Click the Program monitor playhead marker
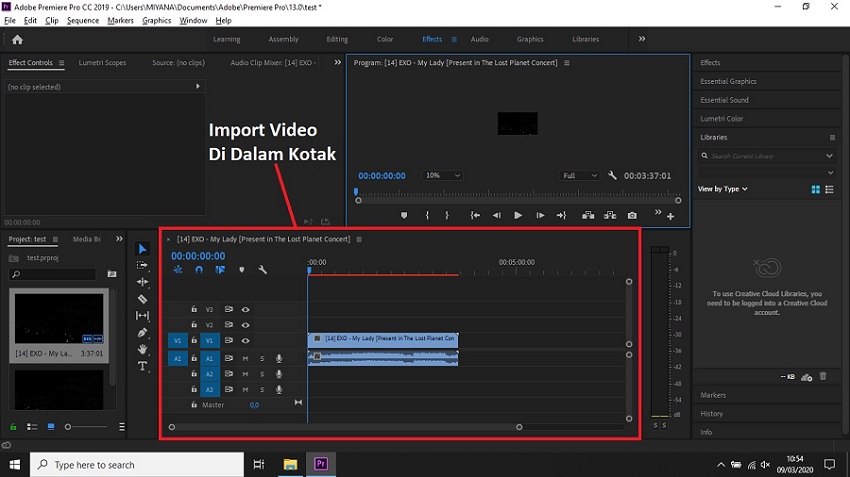 356,191
